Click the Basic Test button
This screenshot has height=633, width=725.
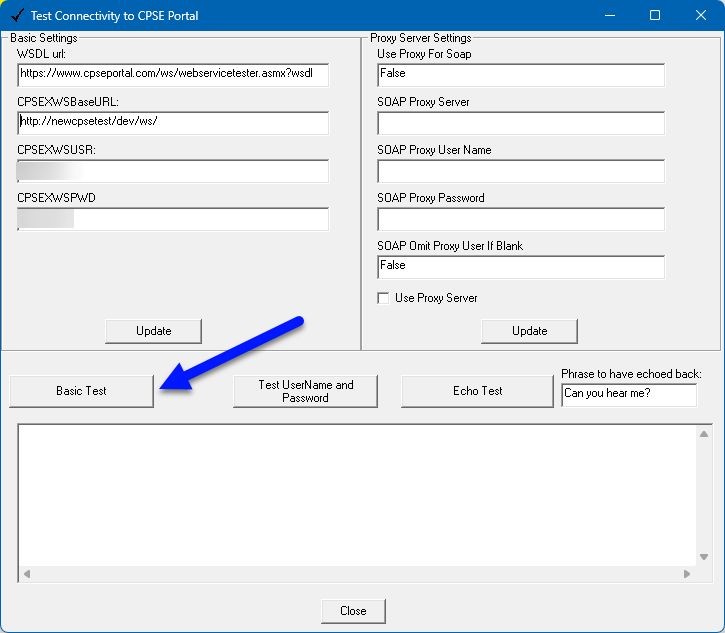tap(81, 391)
